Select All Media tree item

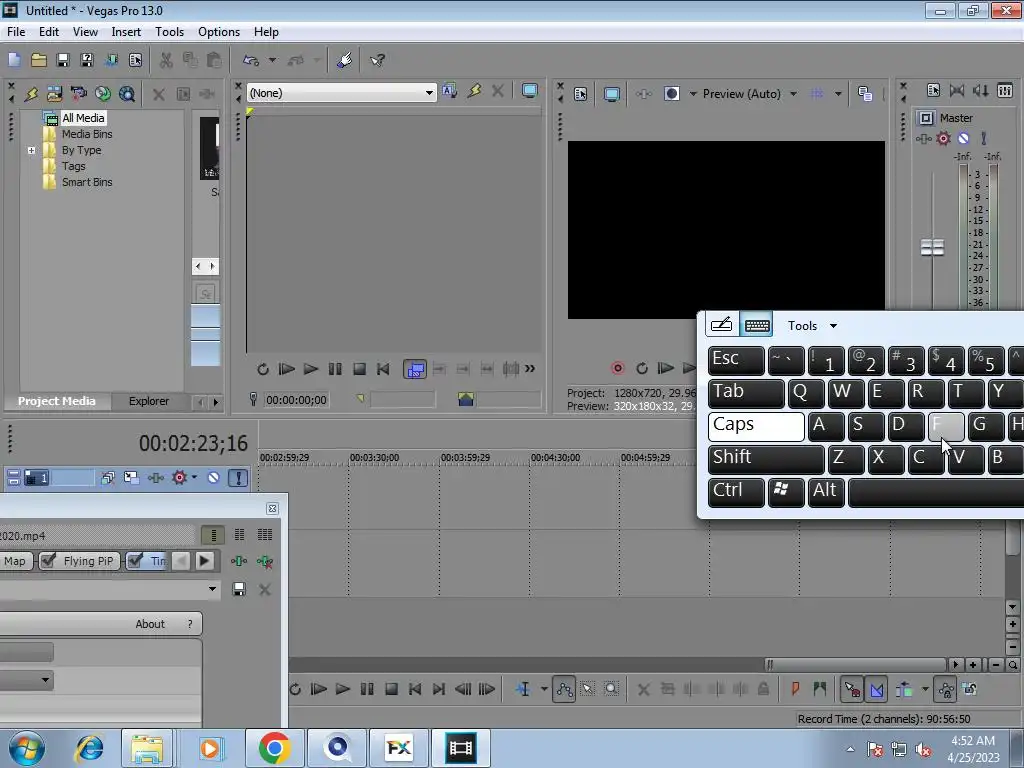[x=83, y=118]
